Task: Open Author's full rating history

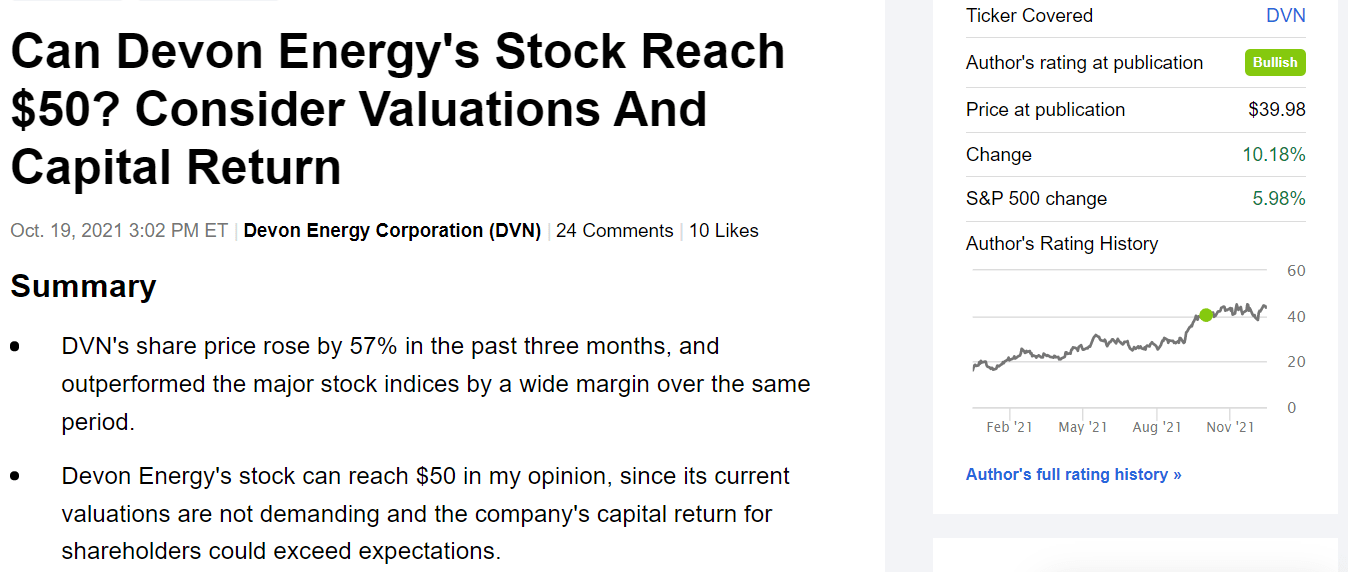Action: click(1074, 474)
